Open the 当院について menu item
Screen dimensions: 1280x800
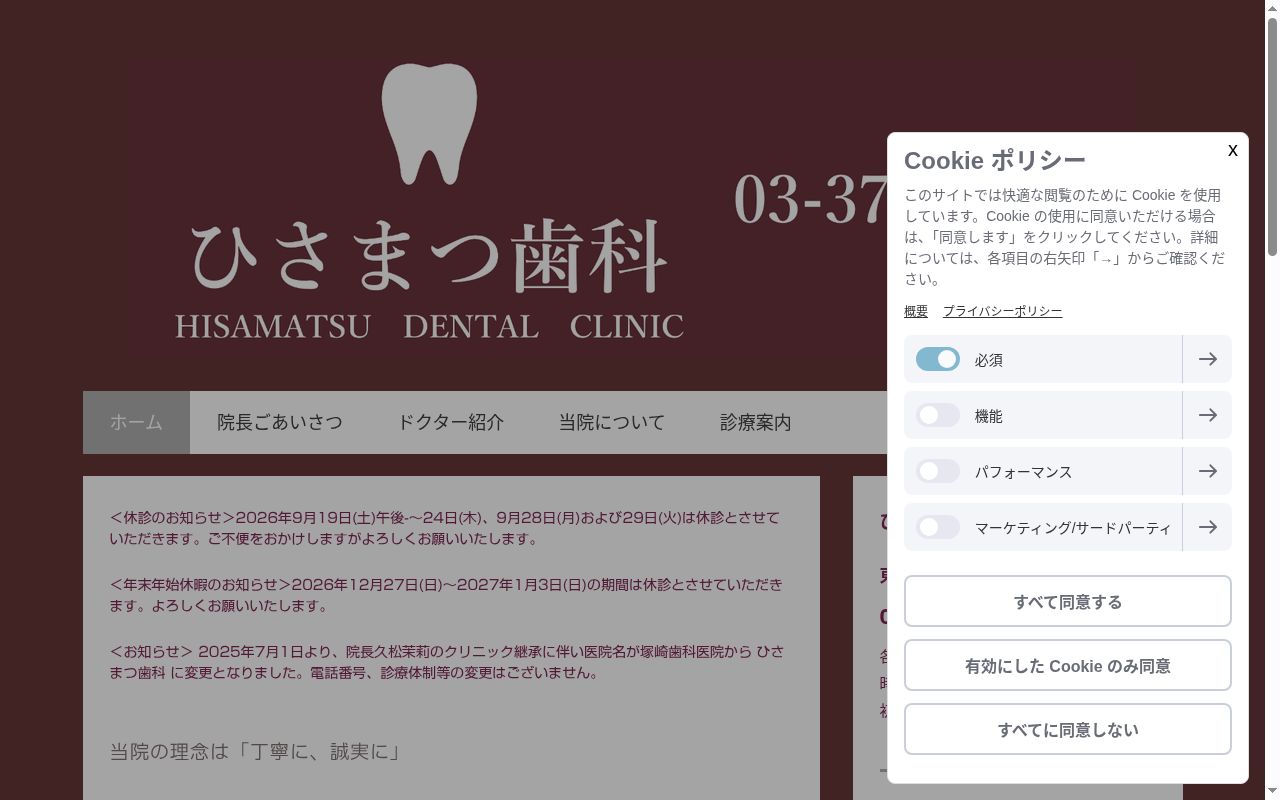[612, 422]
